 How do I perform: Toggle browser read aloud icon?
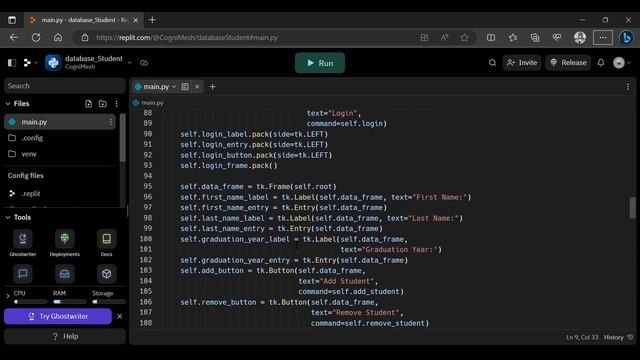[444, 38]
